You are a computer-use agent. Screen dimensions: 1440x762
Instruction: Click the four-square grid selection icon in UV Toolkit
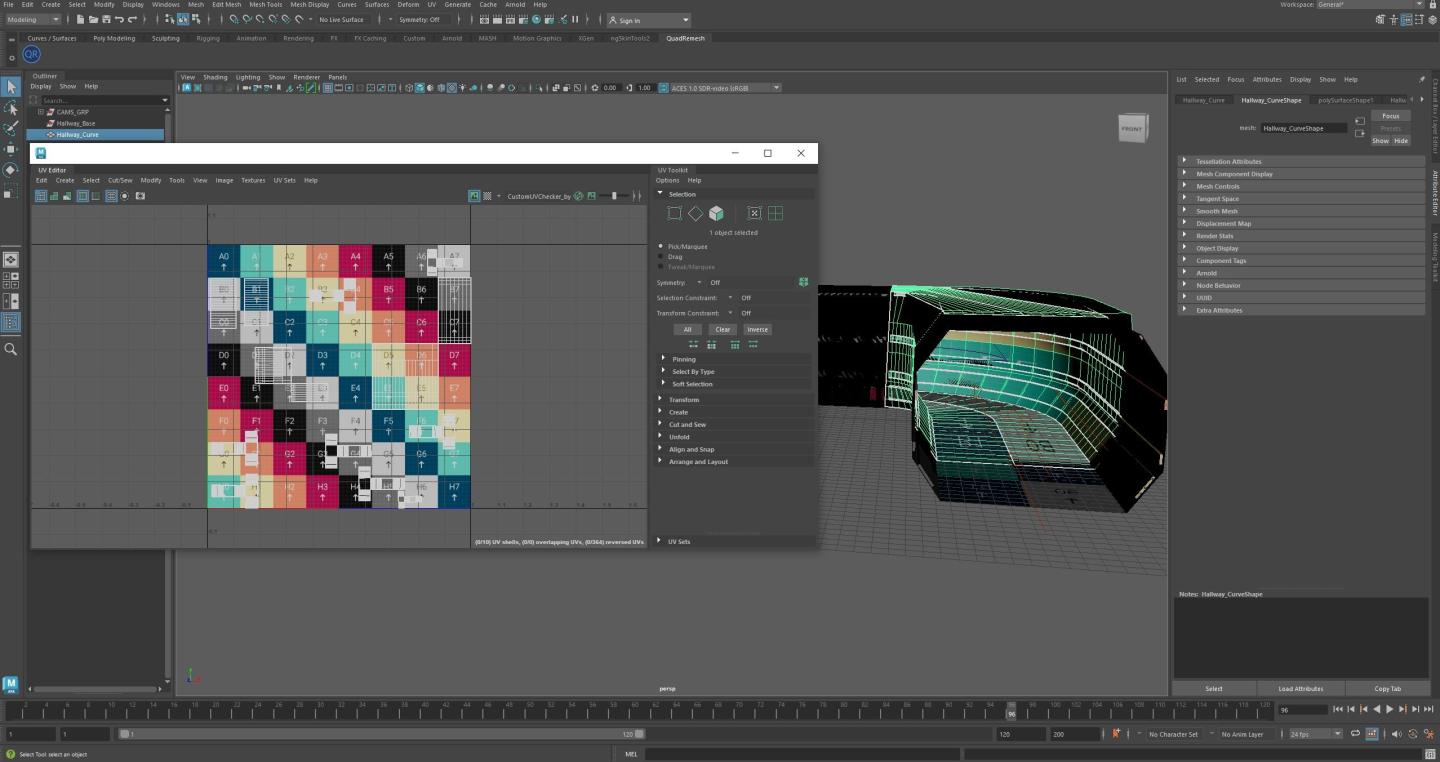[775, 213]
